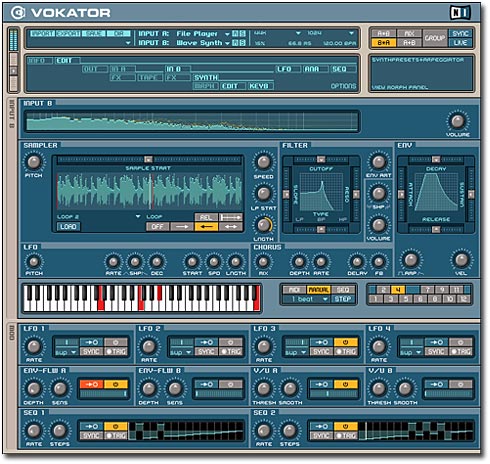Screen dimensions: 490x464
Task: Click the Filter Volume knob
Action: 379,225
